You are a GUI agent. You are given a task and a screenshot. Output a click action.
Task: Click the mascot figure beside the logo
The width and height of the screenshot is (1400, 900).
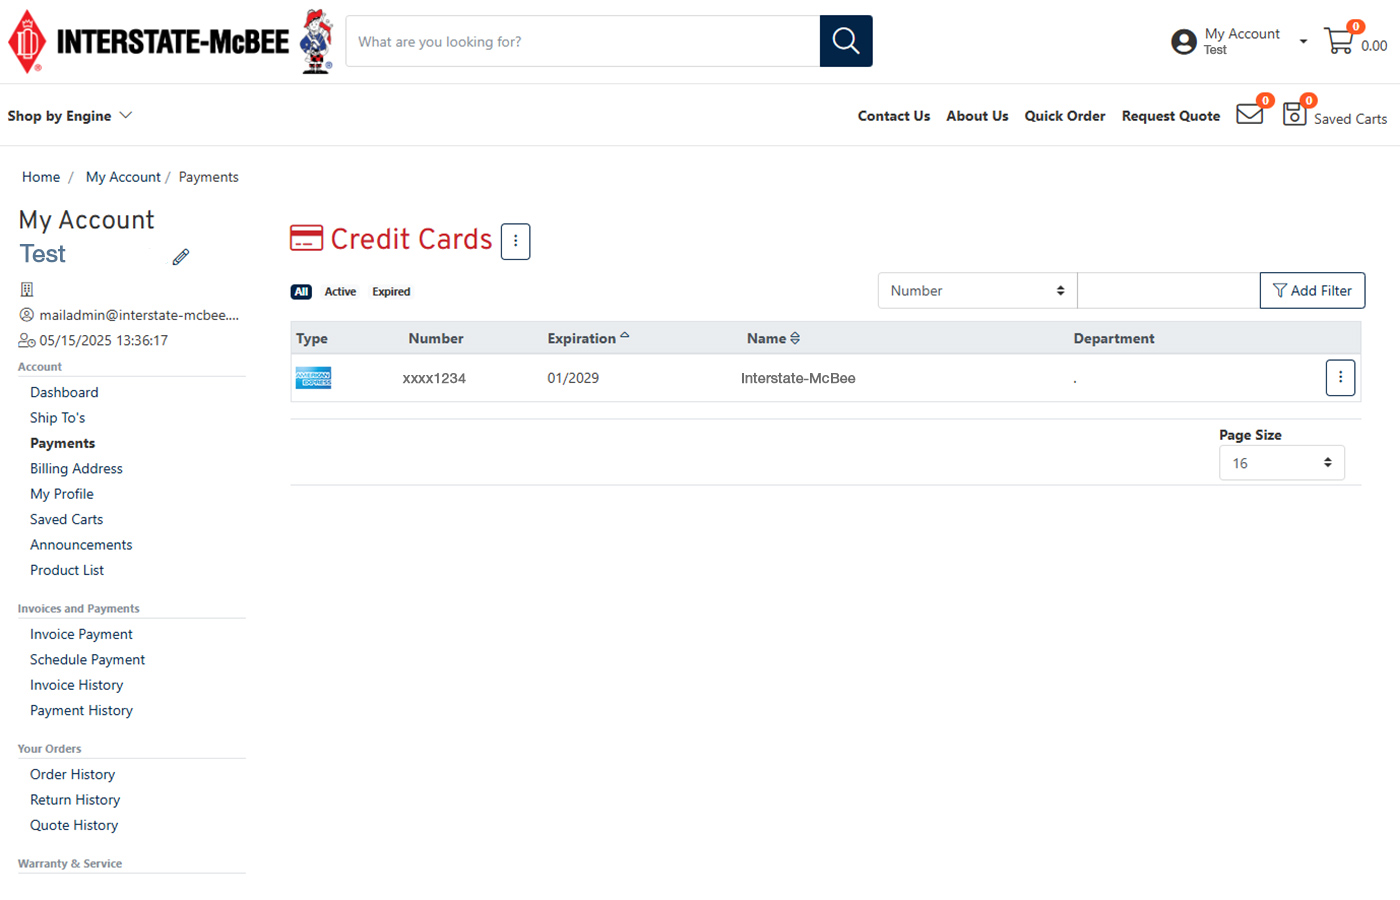click(317, 41)
